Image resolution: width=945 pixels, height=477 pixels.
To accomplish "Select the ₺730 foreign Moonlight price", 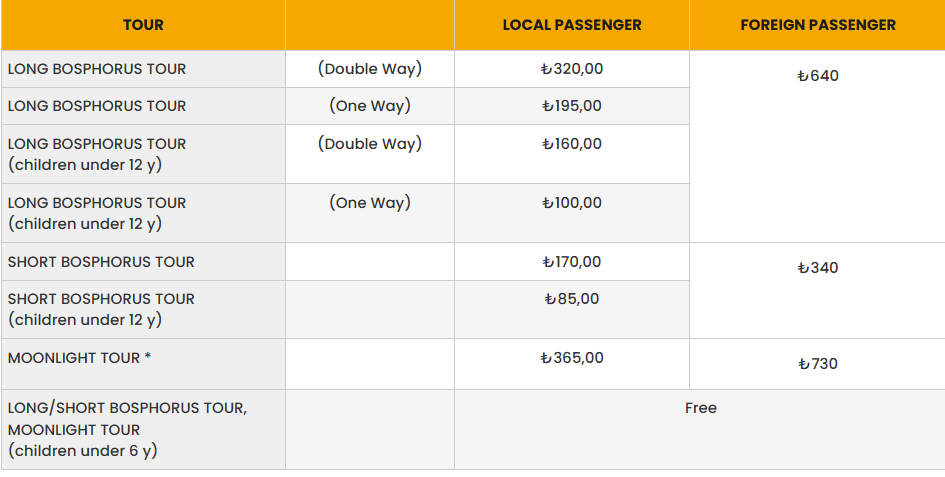I will tap(818, 364).
